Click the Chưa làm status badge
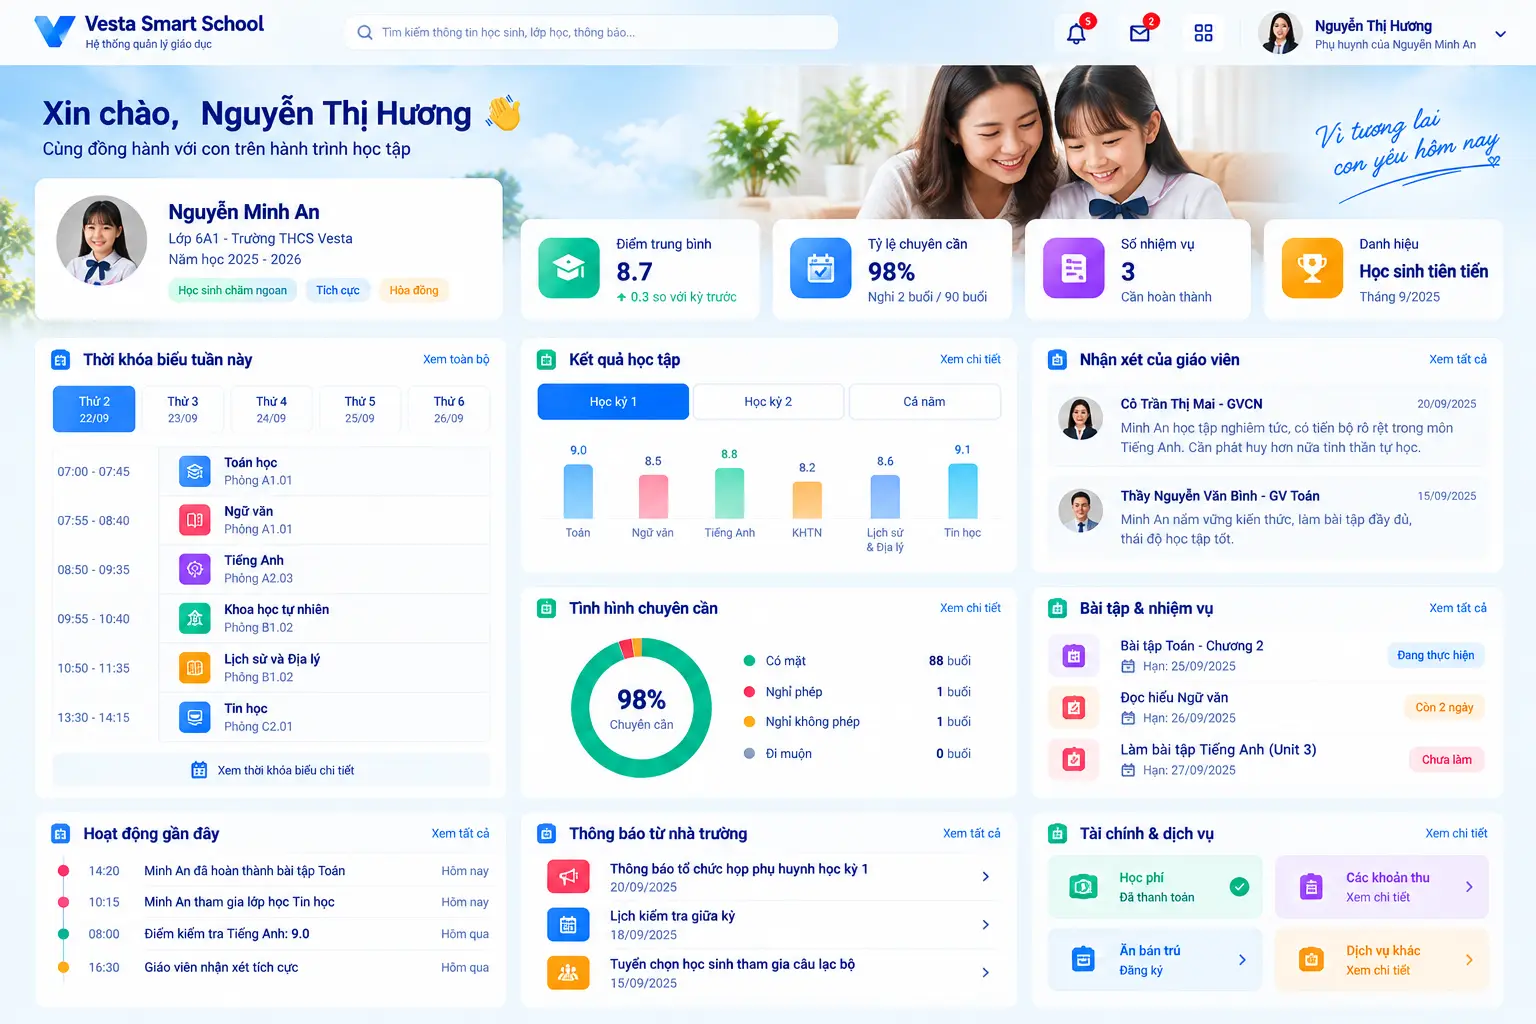The height and width of the screenshot is (1024, 1536). (1446, 759)
